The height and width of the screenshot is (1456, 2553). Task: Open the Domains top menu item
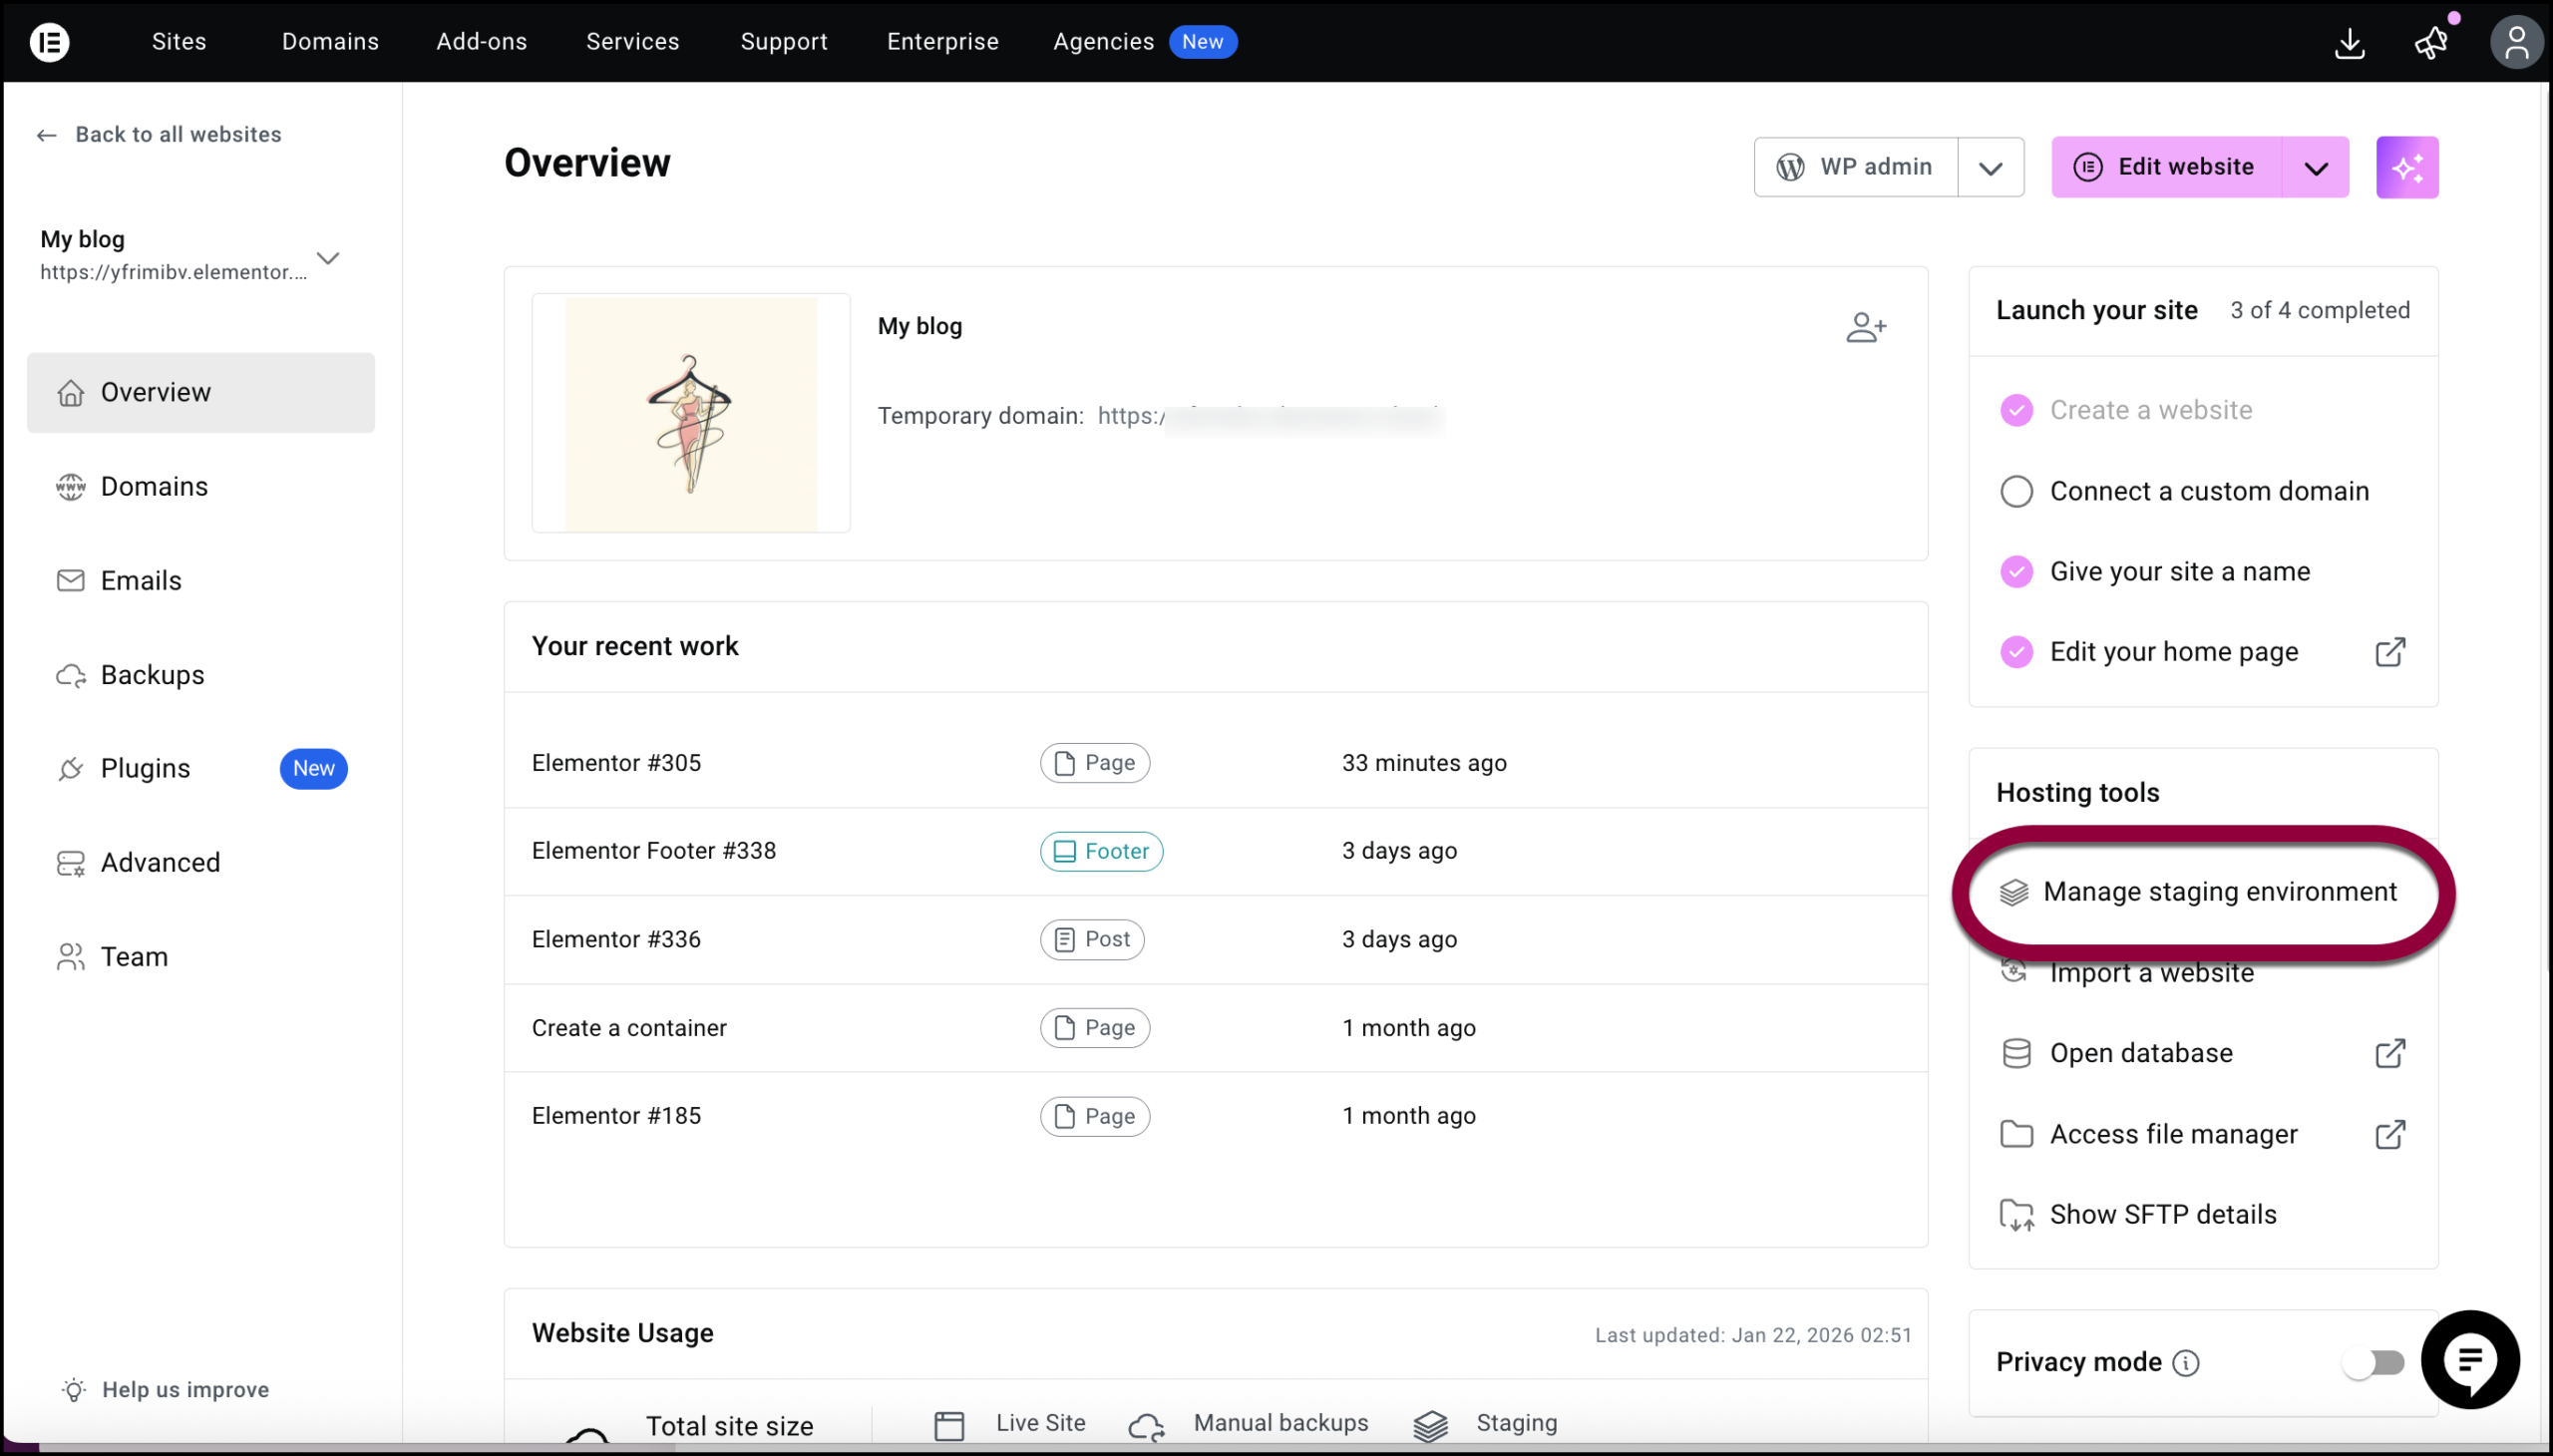[x=330, y=42]
